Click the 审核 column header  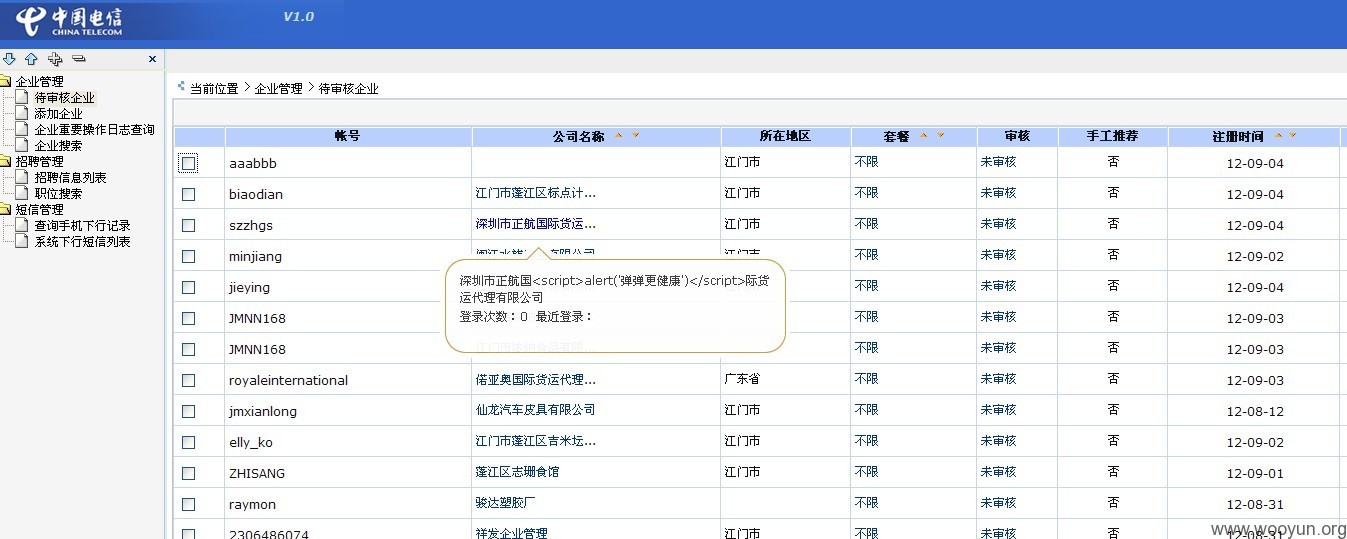pos(1017,136)
